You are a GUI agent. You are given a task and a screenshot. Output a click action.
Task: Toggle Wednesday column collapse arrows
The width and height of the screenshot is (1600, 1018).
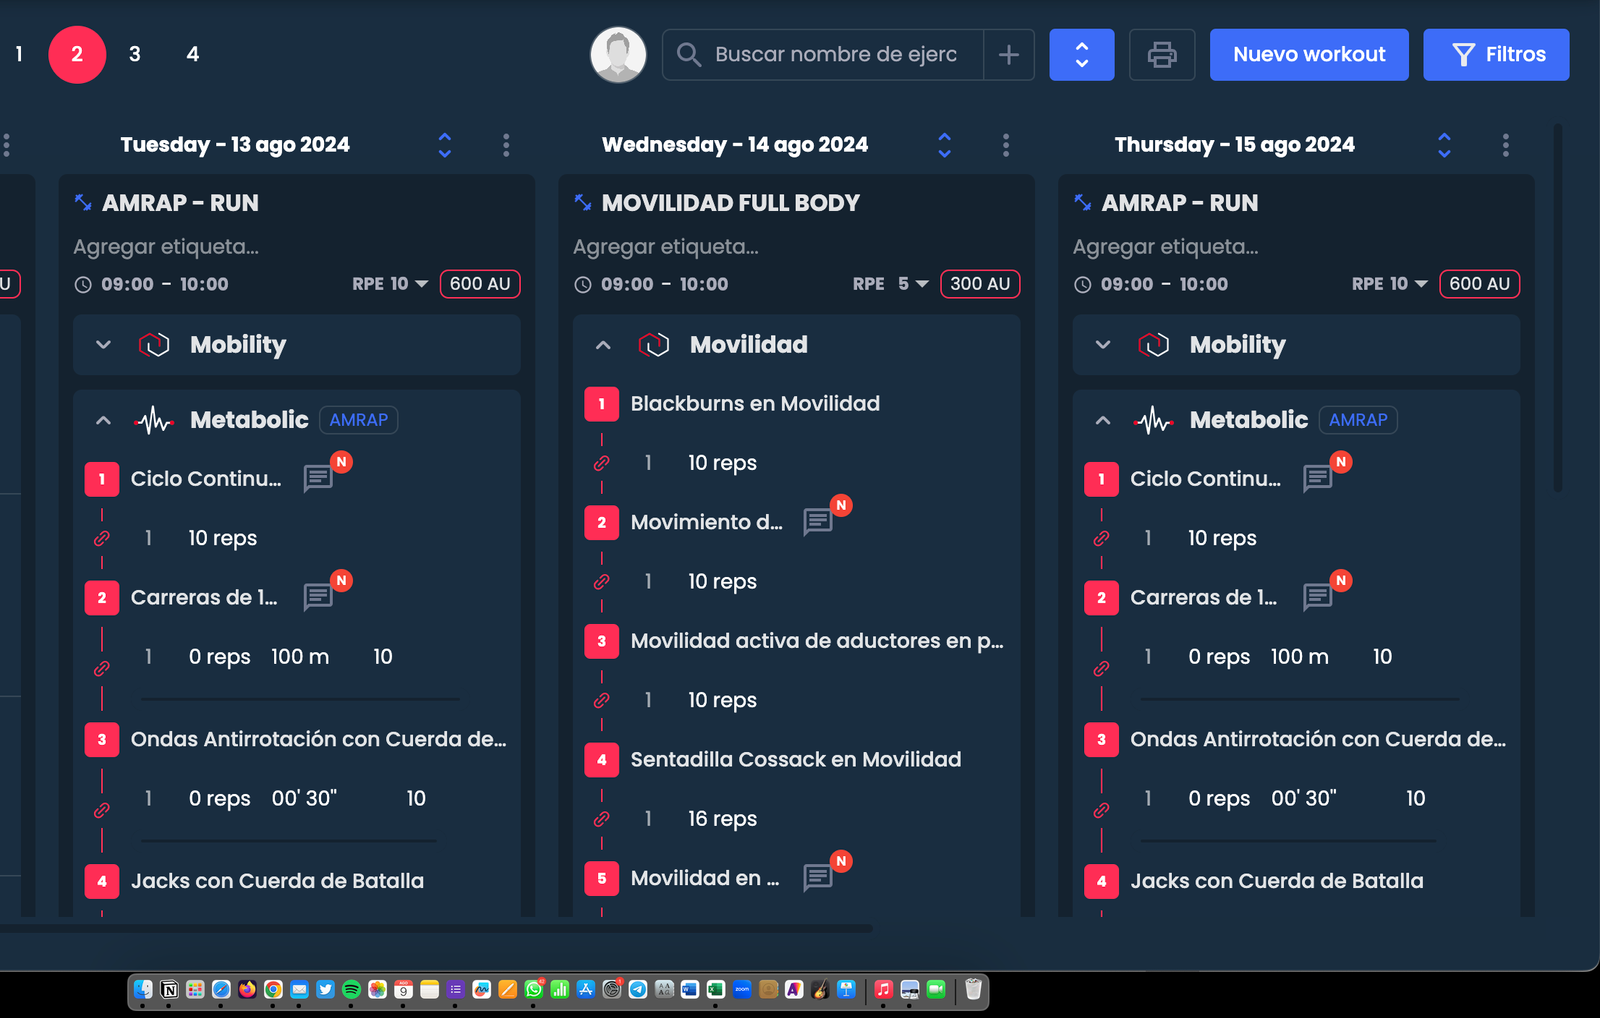pos(944,145)
